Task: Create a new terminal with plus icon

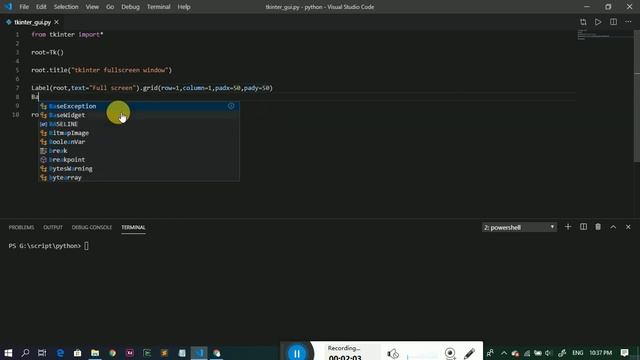Action: (x=568, y=227)
